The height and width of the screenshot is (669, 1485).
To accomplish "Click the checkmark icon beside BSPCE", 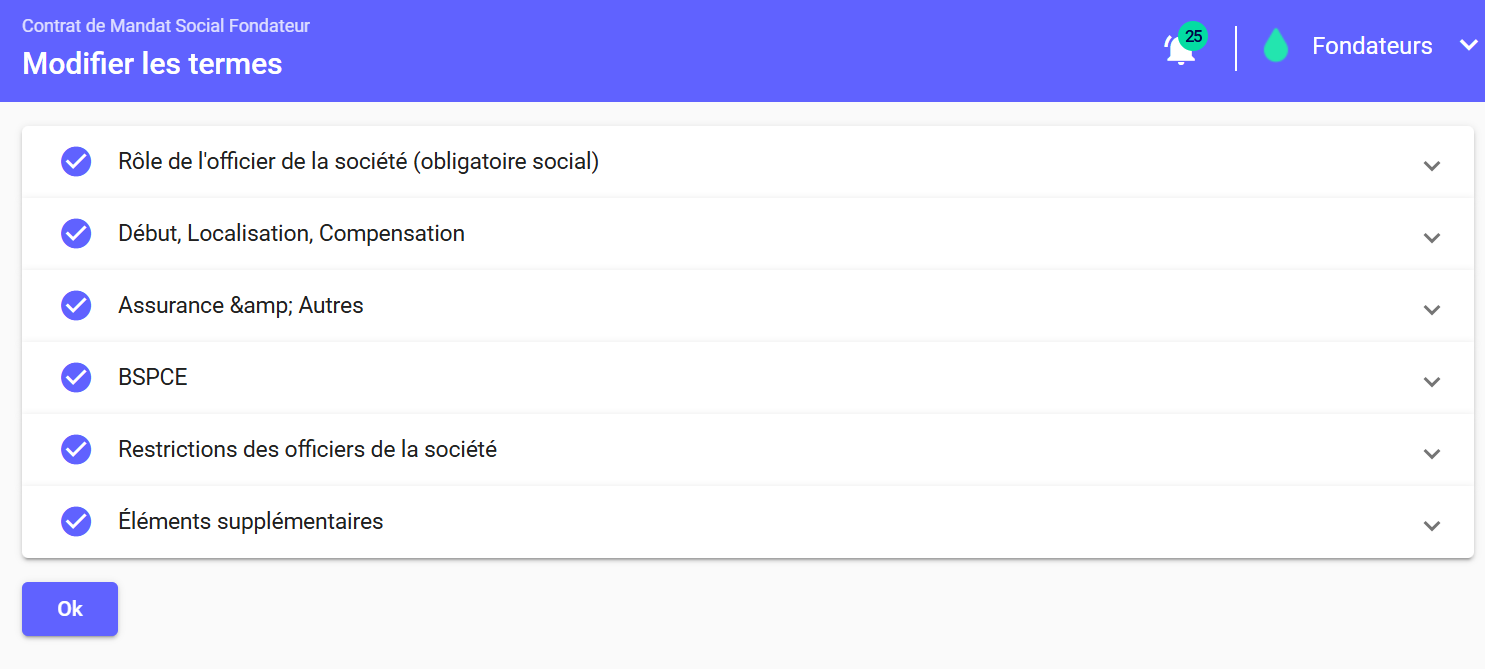I will coord(76,377).
